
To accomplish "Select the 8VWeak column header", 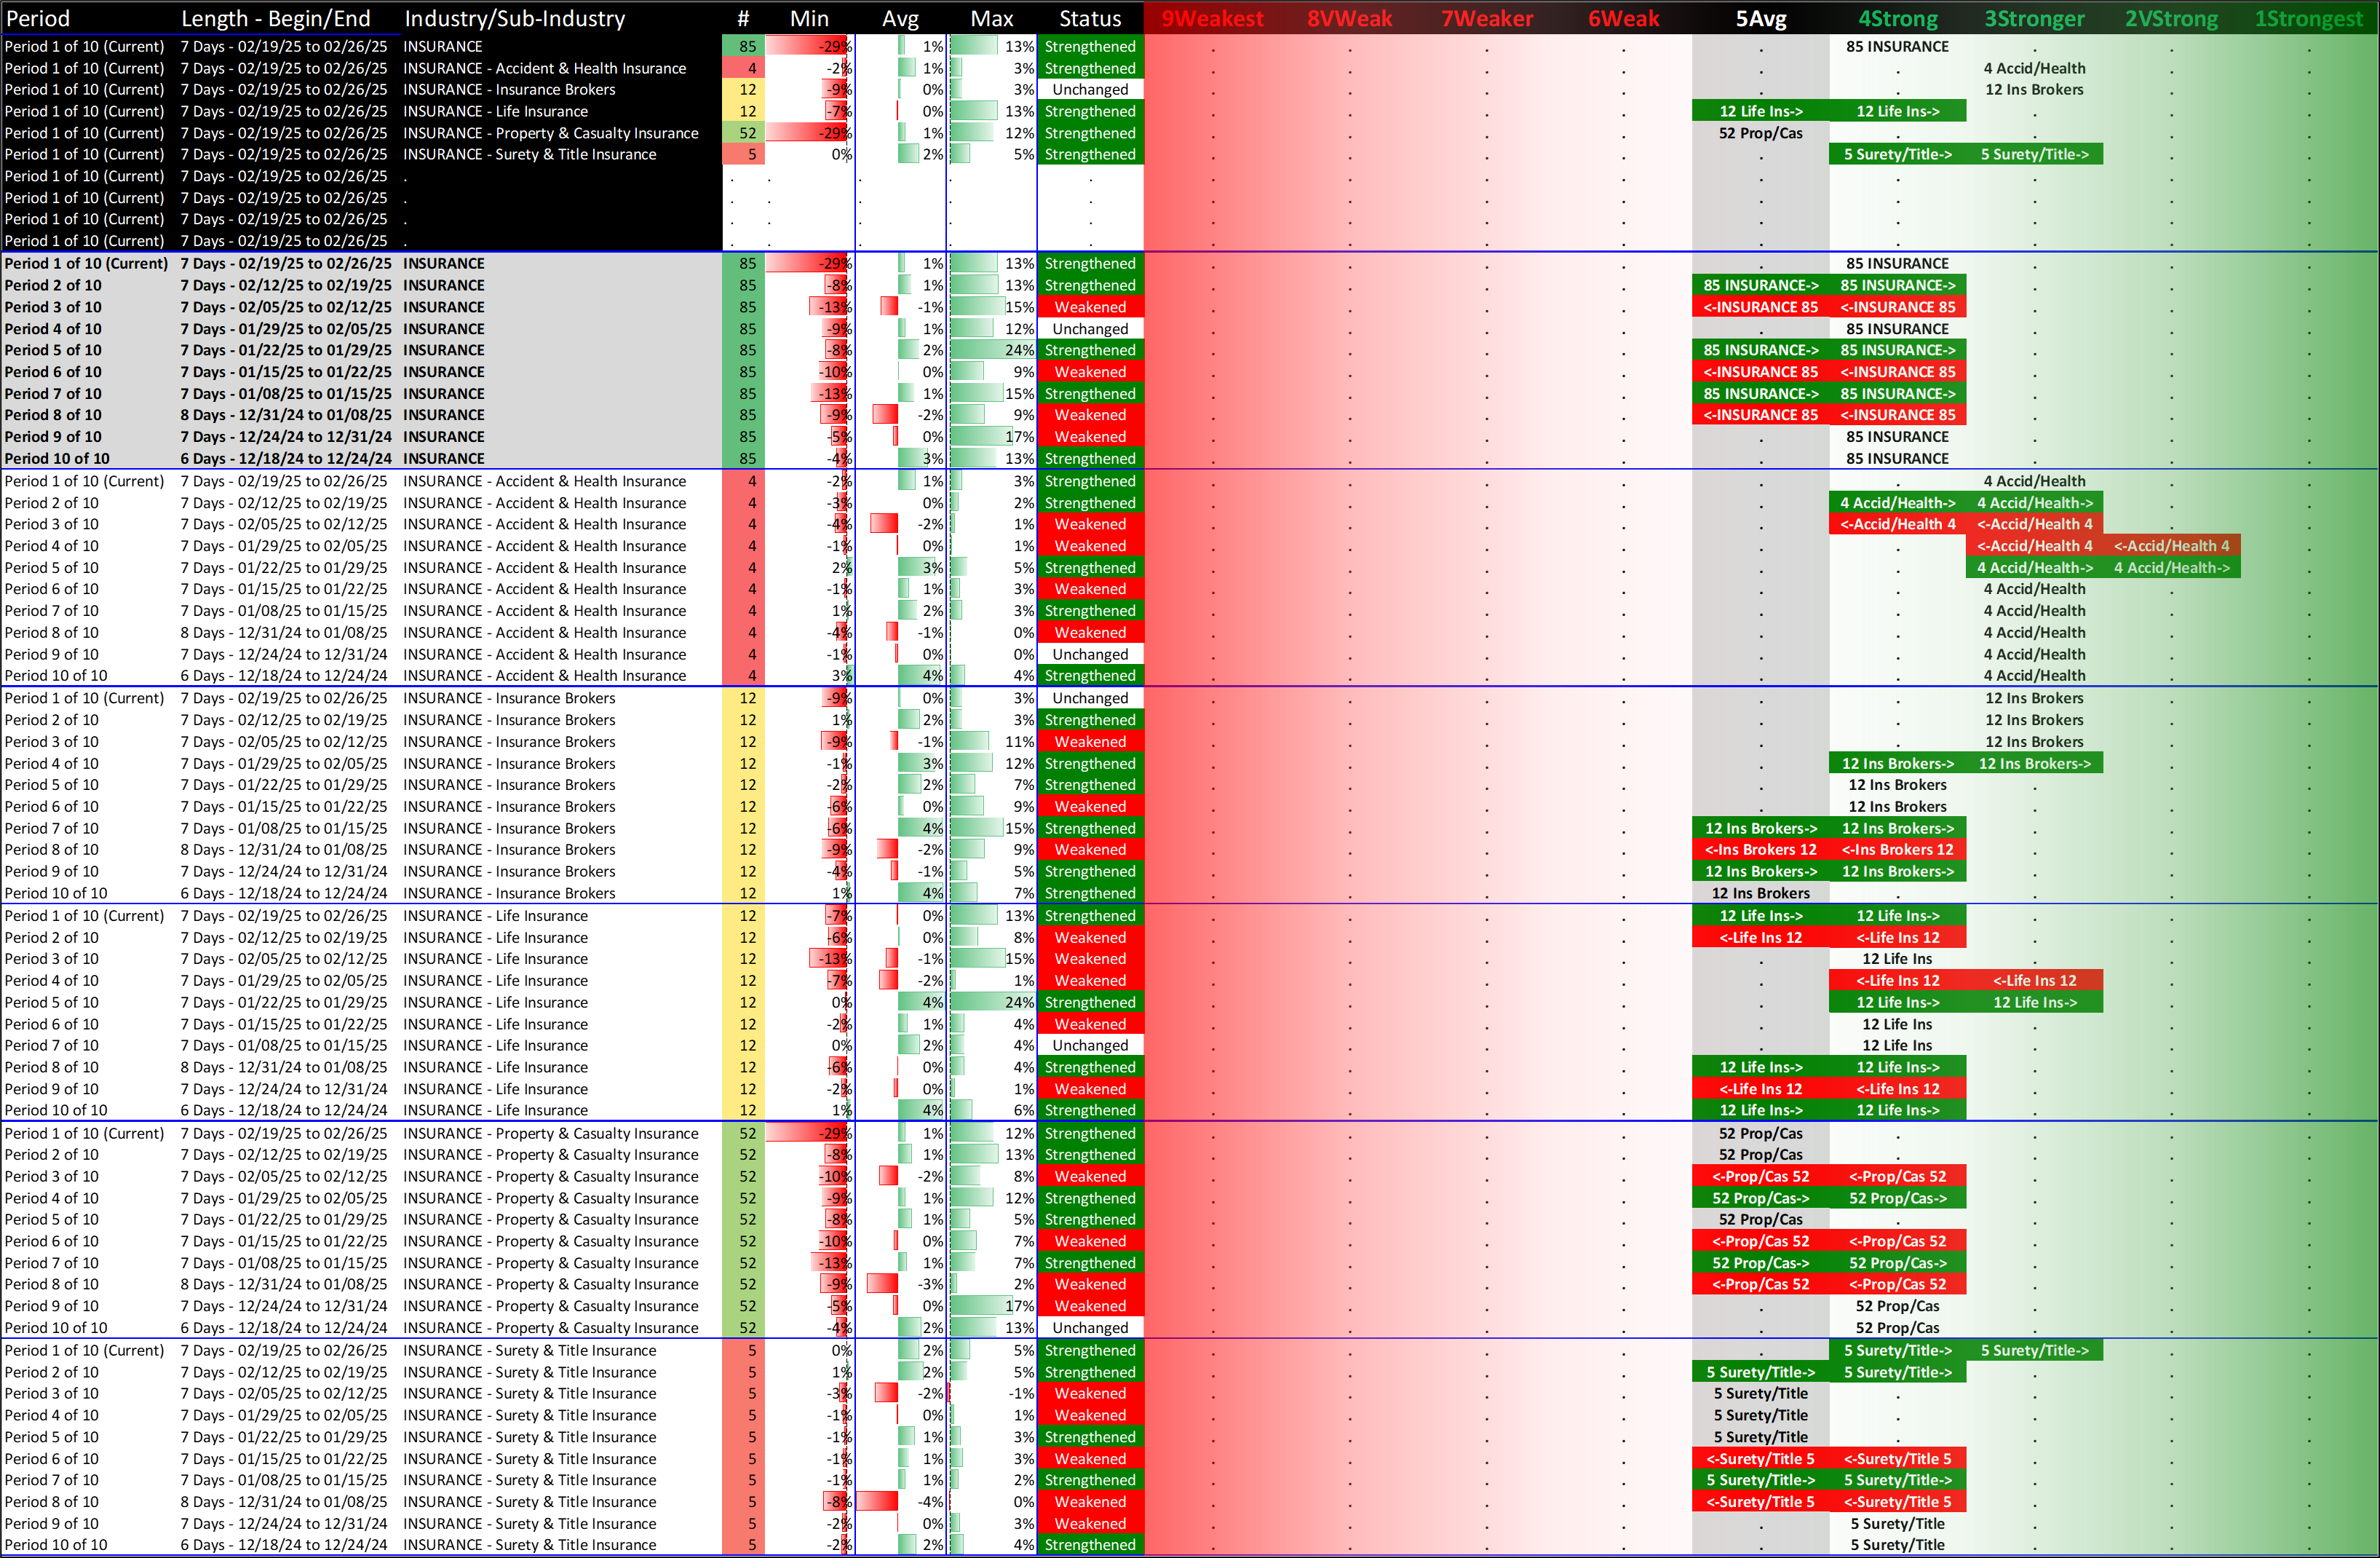I will tap(1349, 18).
